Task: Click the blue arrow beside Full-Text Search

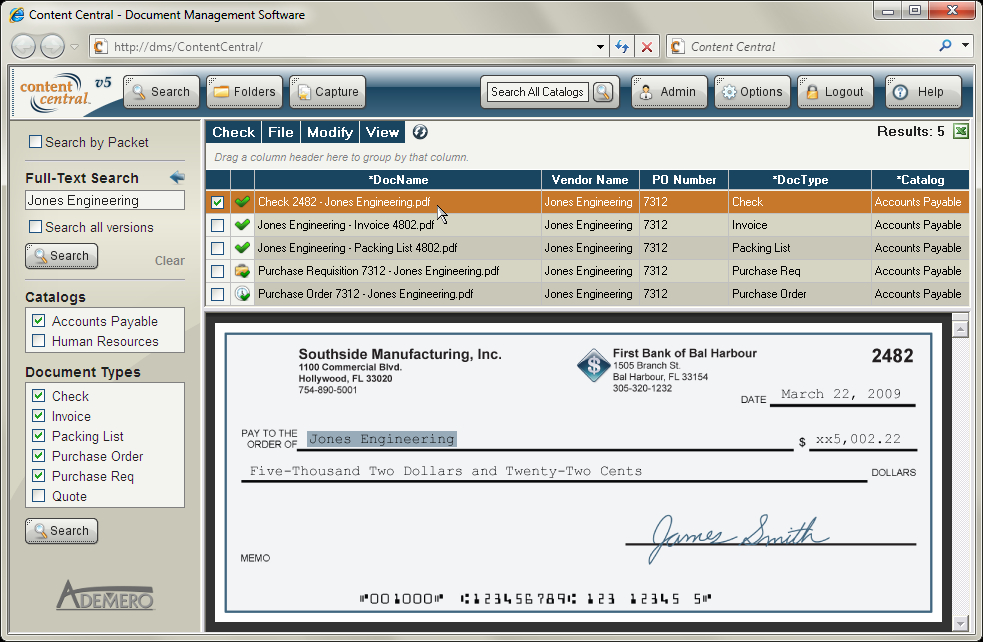Action: click(177, 177)
